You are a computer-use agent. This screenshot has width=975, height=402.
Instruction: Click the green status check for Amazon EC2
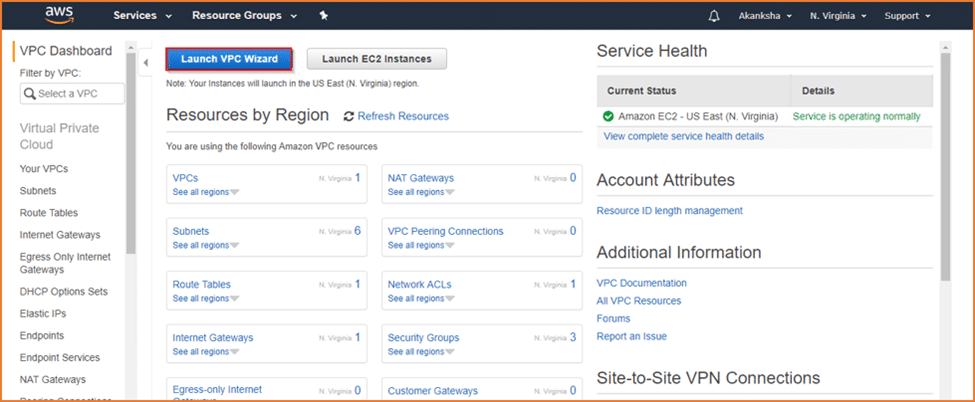click(608, 116)
